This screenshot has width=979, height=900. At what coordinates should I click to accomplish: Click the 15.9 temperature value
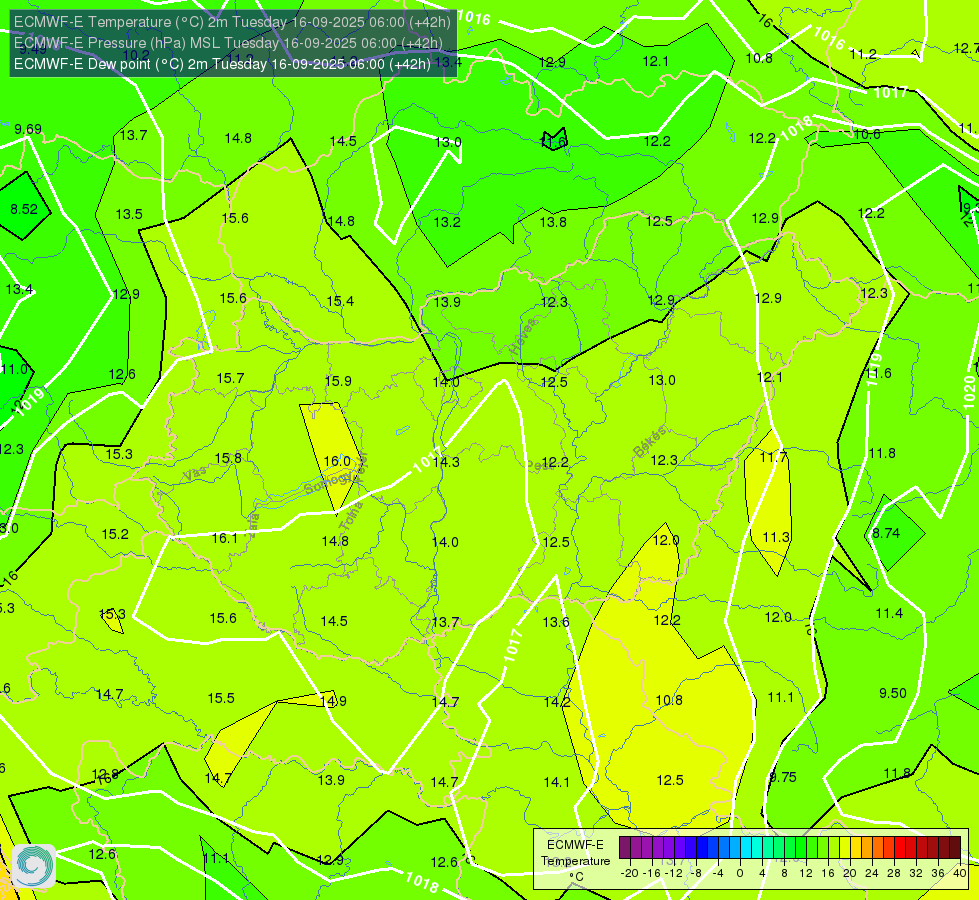[338, 381]
